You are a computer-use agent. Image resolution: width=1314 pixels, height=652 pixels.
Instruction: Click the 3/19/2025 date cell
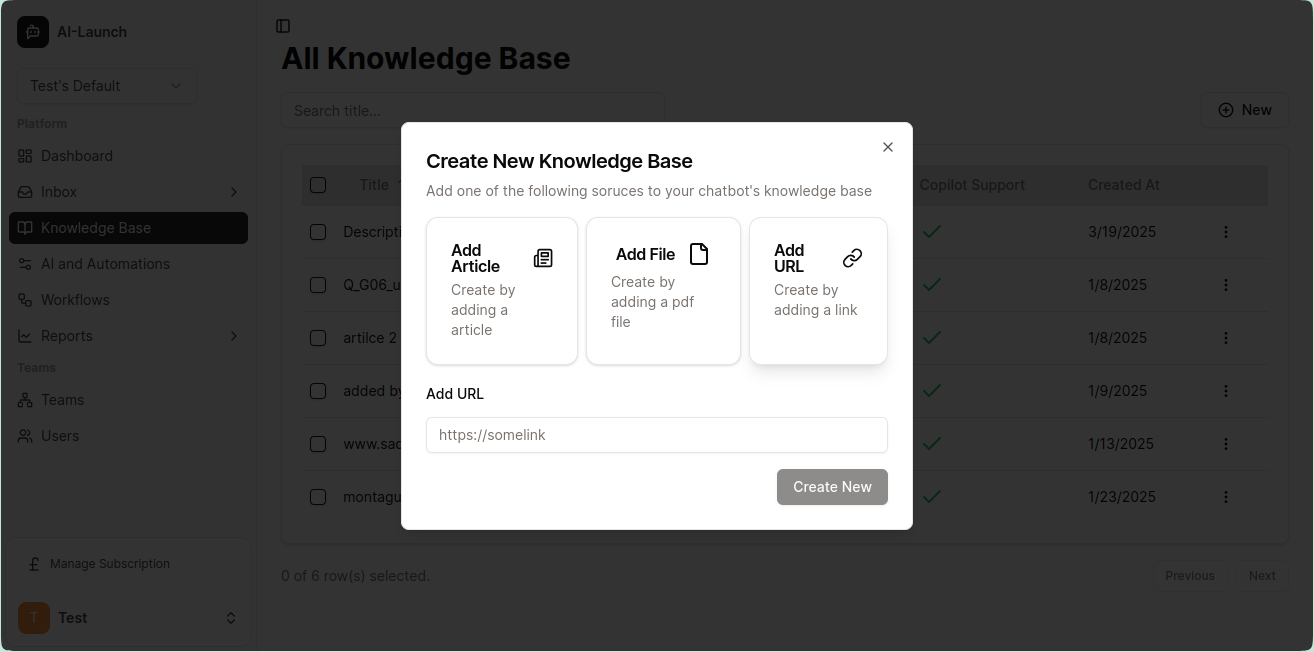click(x=1122, y=232)
